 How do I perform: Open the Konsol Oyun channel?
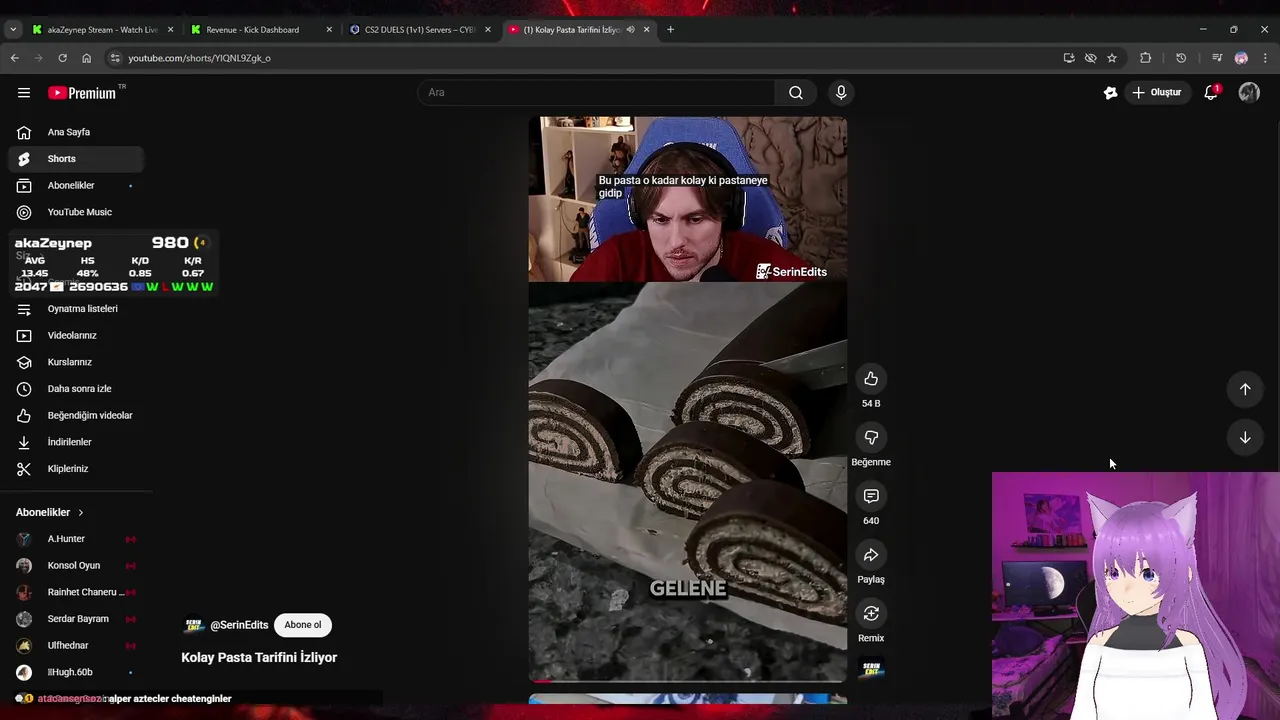tap(76, 566)
